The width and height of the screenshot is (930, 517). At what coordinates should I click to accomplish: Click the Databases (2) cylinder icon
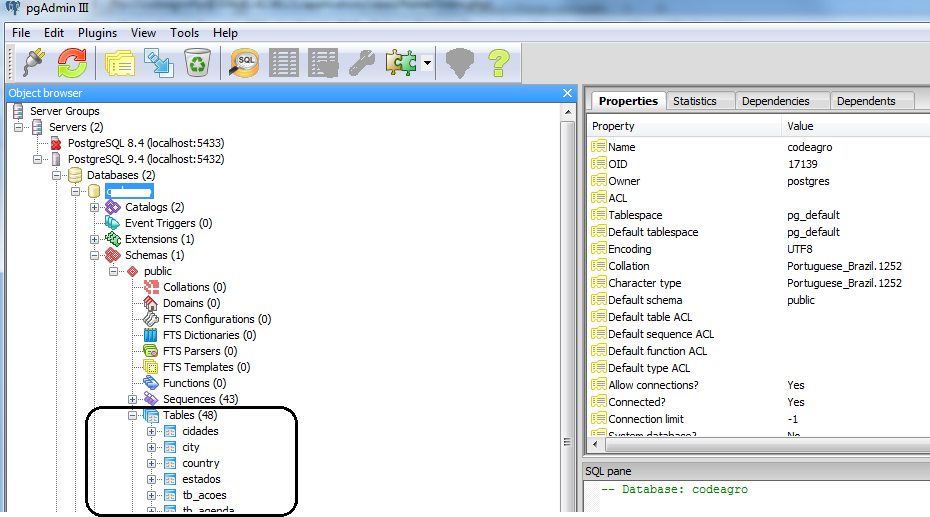click(x=75, y=175)
